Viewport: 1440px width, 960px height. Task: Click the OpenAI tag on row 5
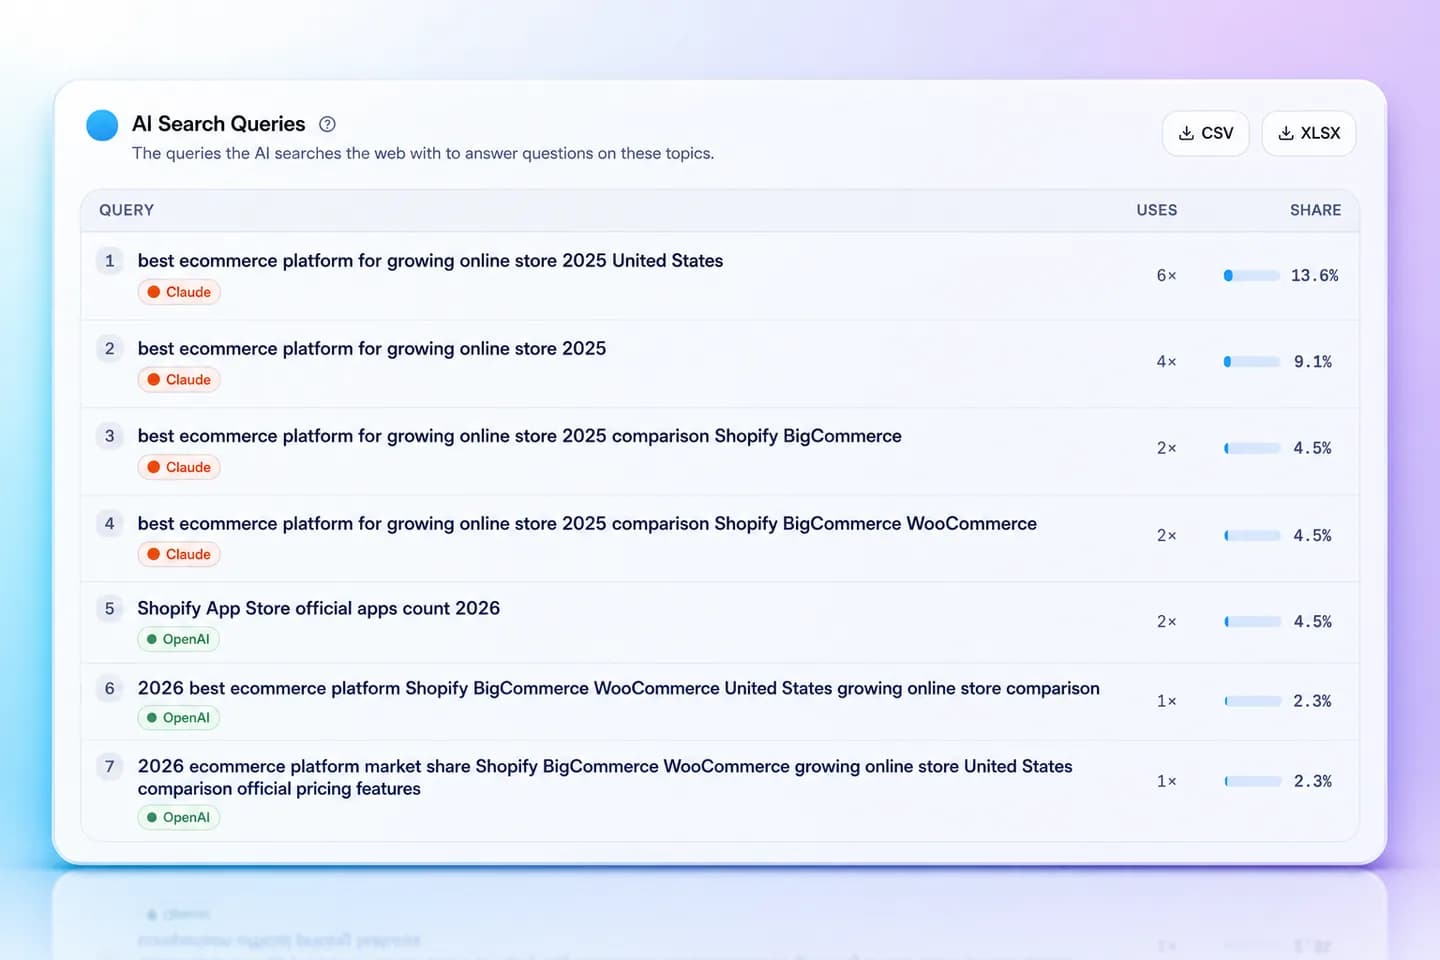tap(178, 639)
